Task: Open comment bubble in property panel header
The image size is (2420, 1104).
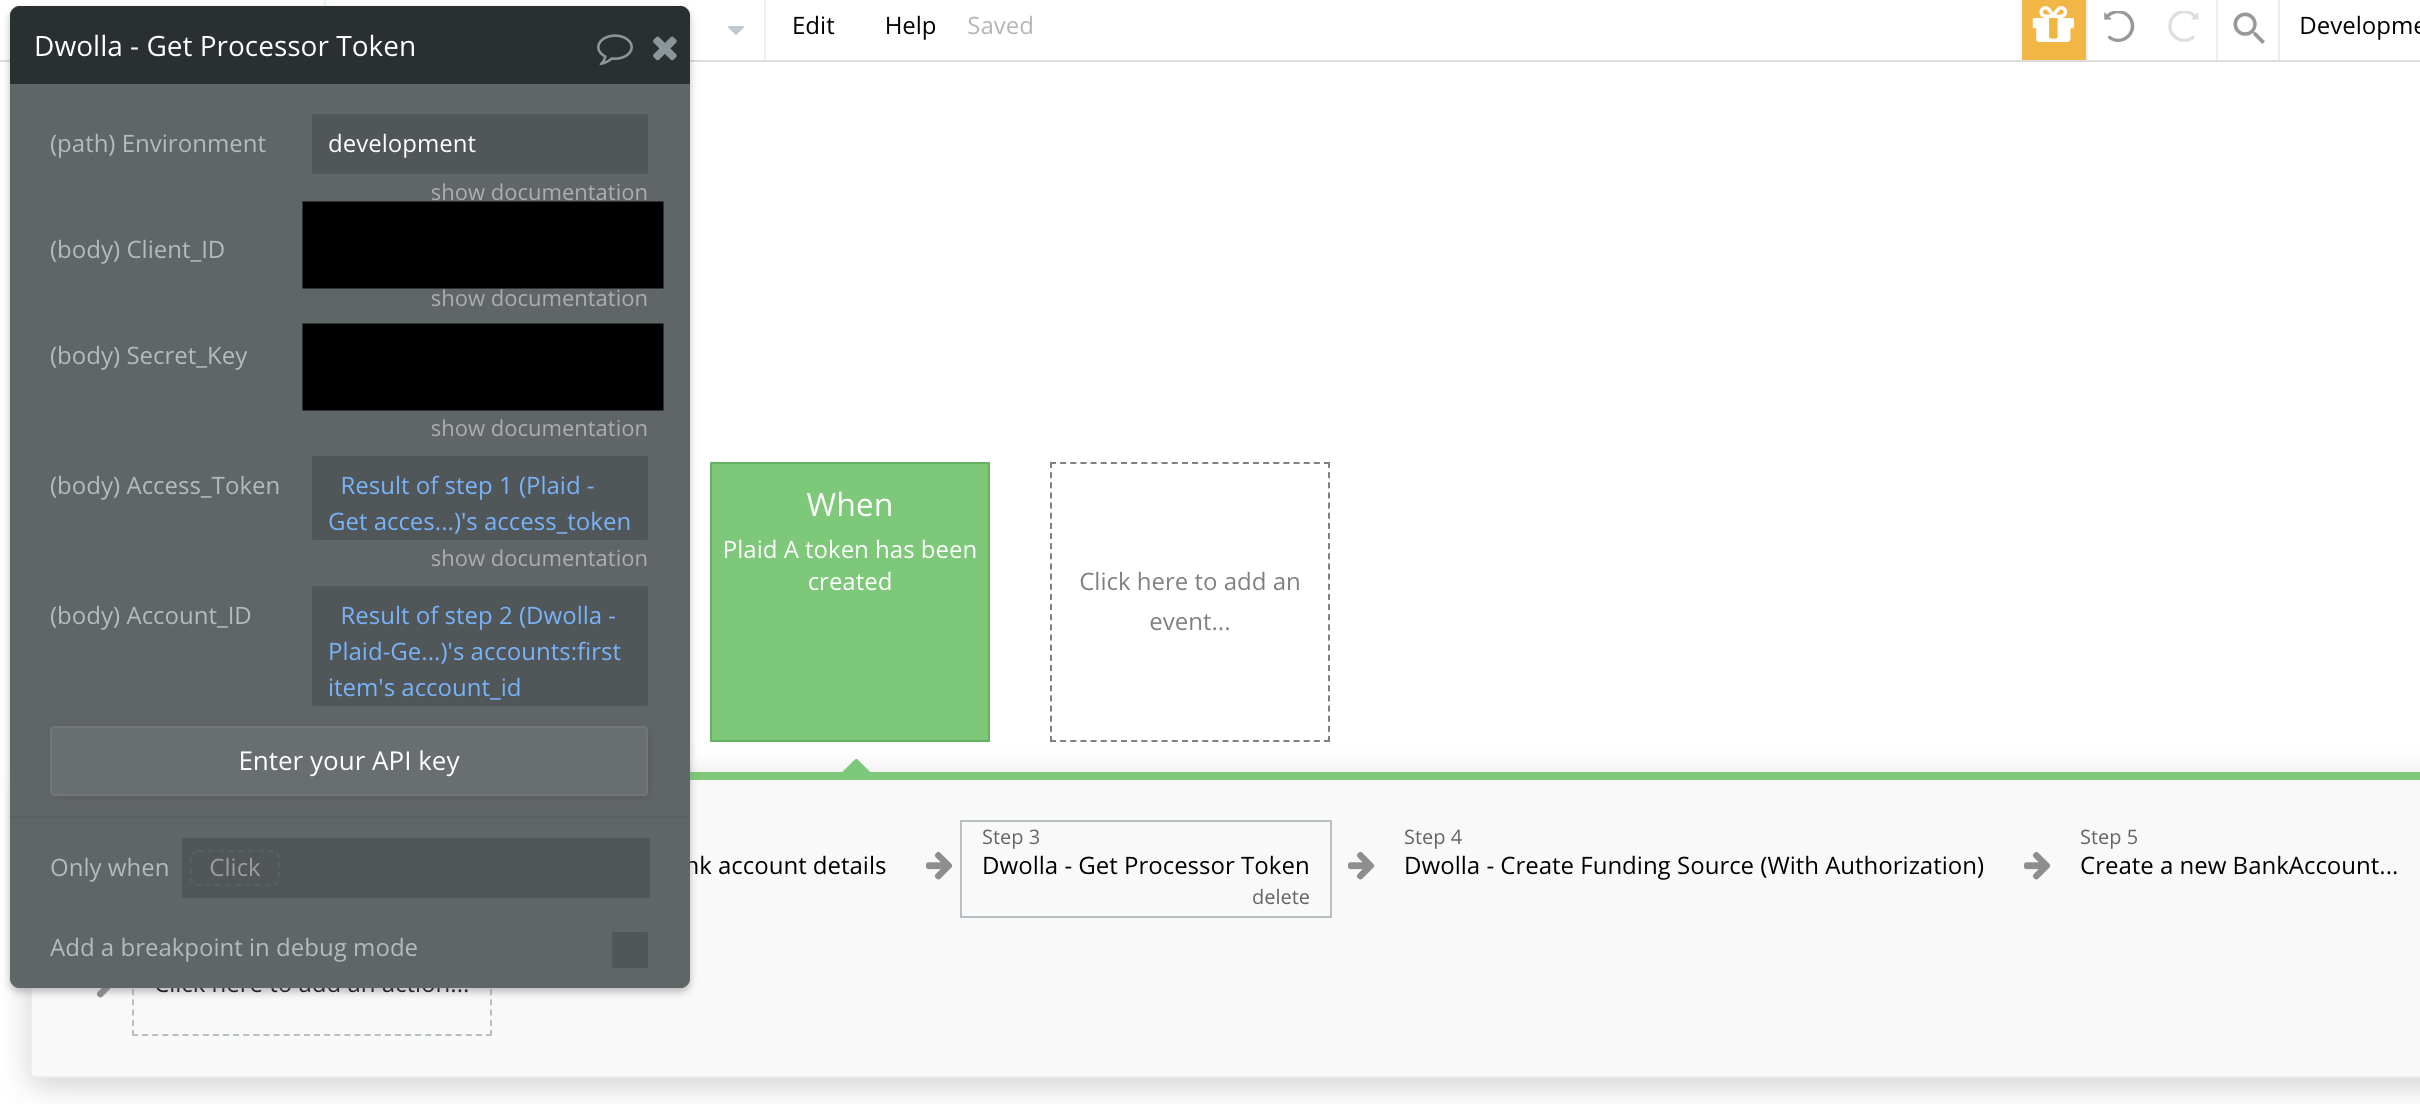Action: point(614,48)
